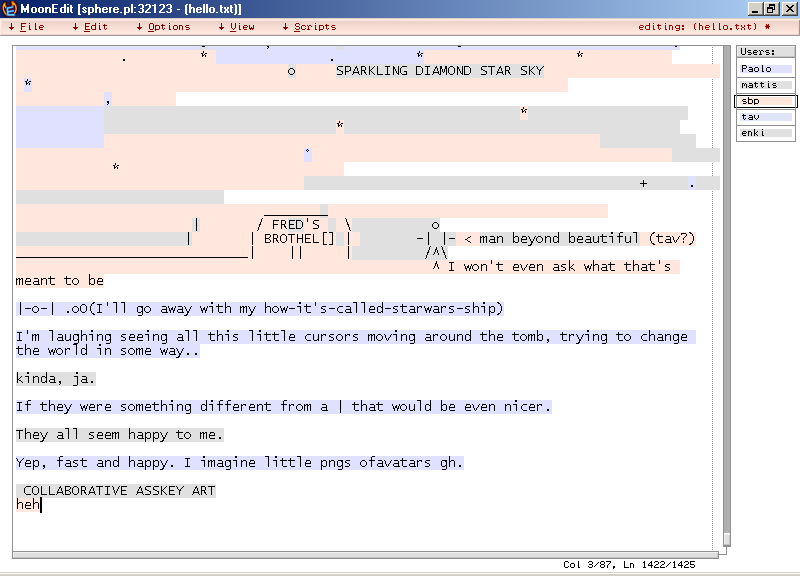Click the editing hello.txt status label
This screenshot has height=576, width=800.
pyautogui.click(x=704, y=27)
